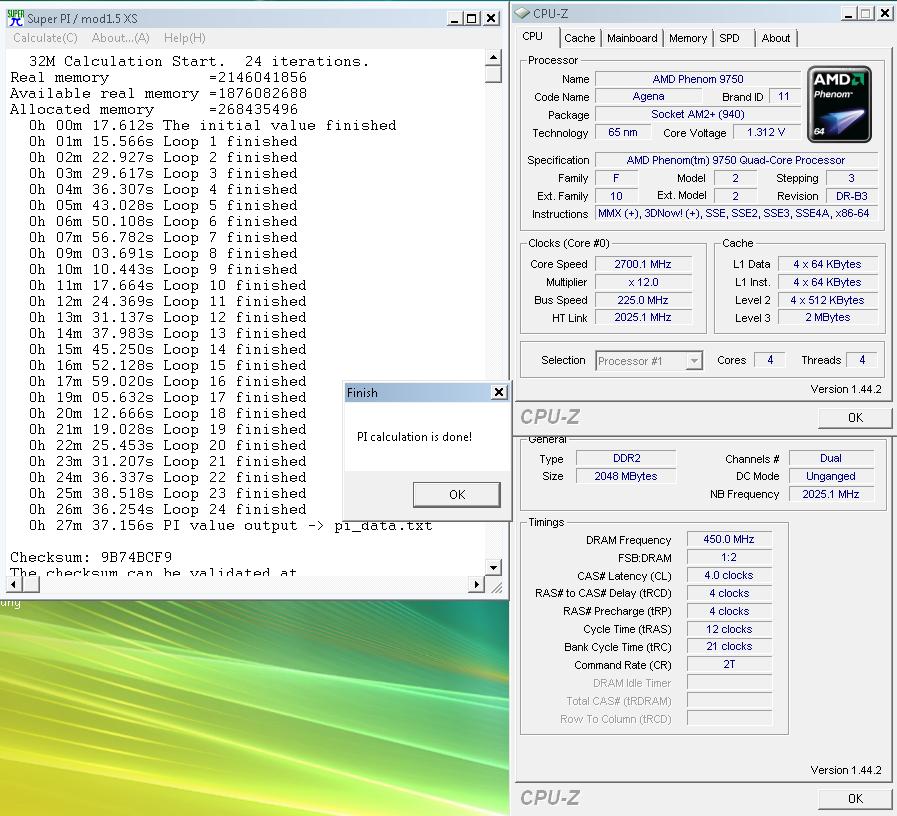Click Super PI vertical scrollbar down arrow

click(x=493, y=567)
